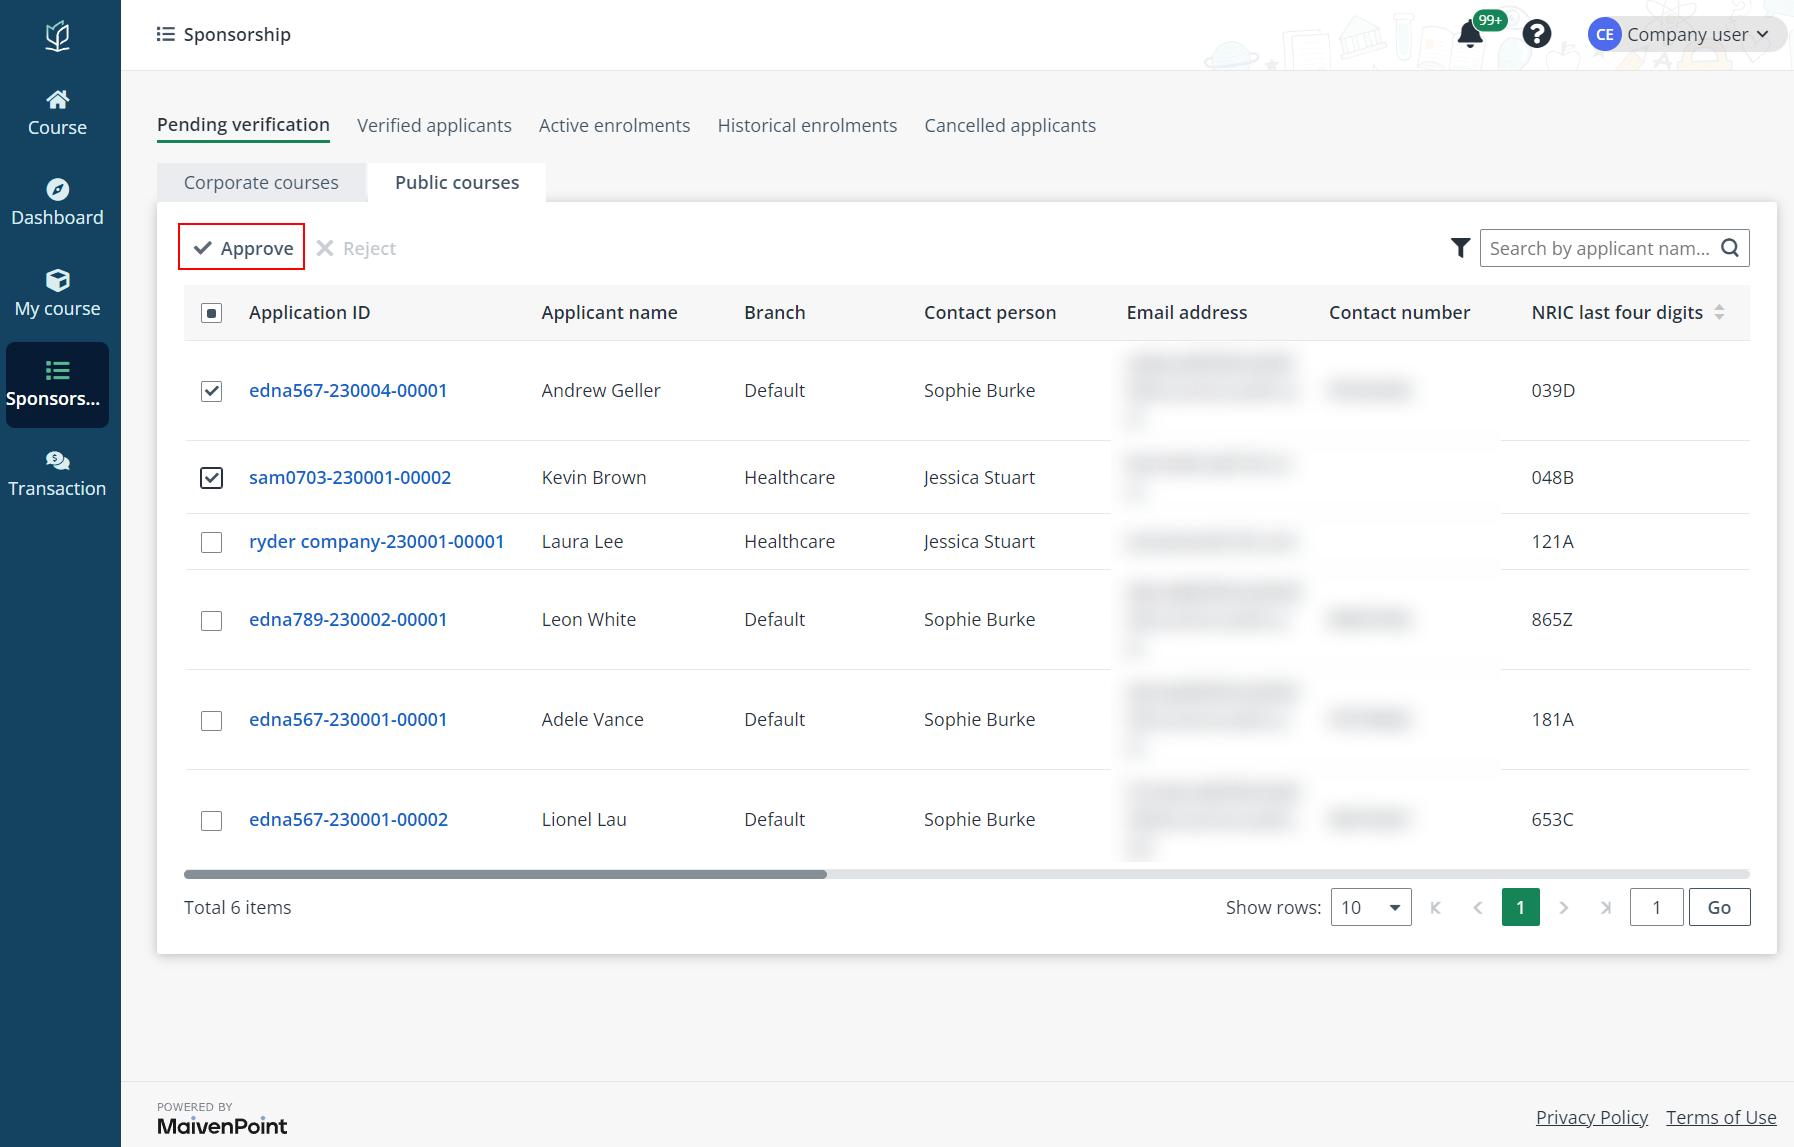Open Transaction from sidebar

click(x=57, y=474)
